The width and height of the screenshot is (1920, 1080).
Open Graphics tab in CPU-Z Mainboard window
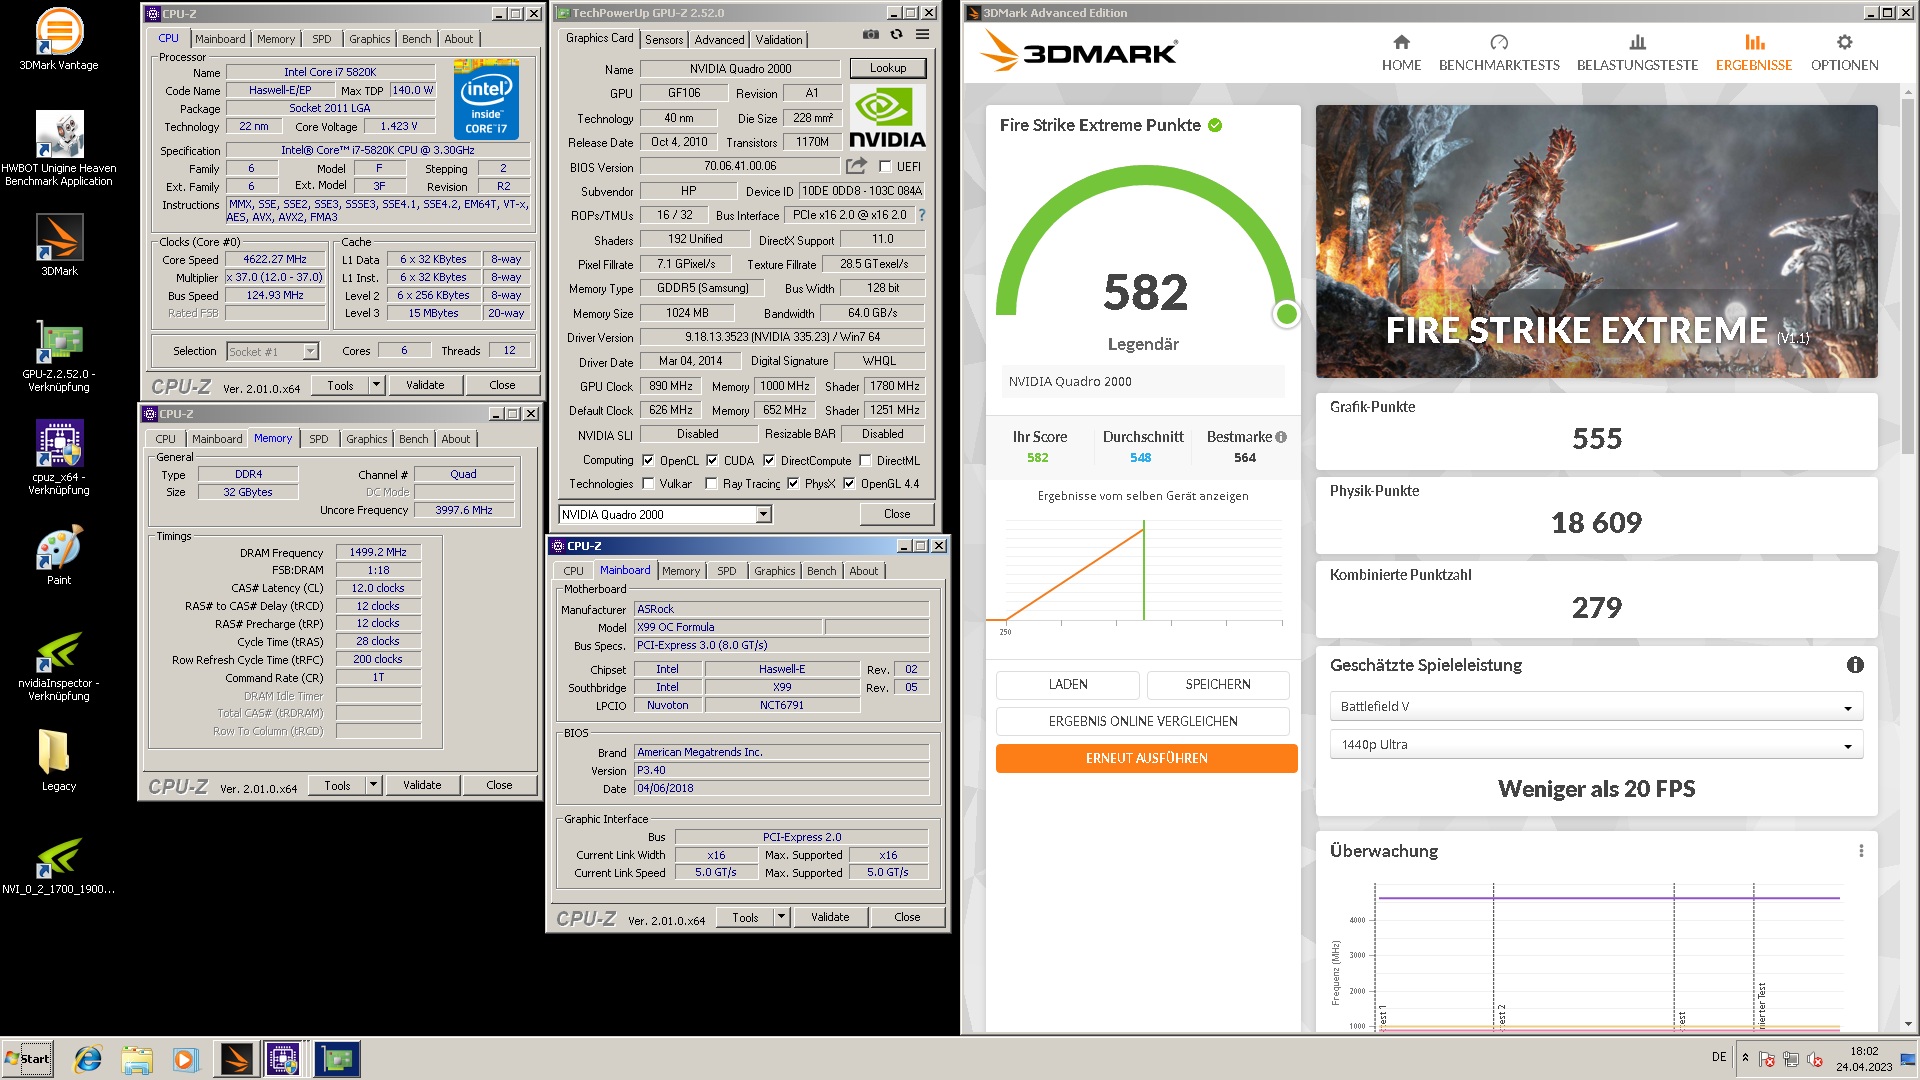(x=774, y=571)
